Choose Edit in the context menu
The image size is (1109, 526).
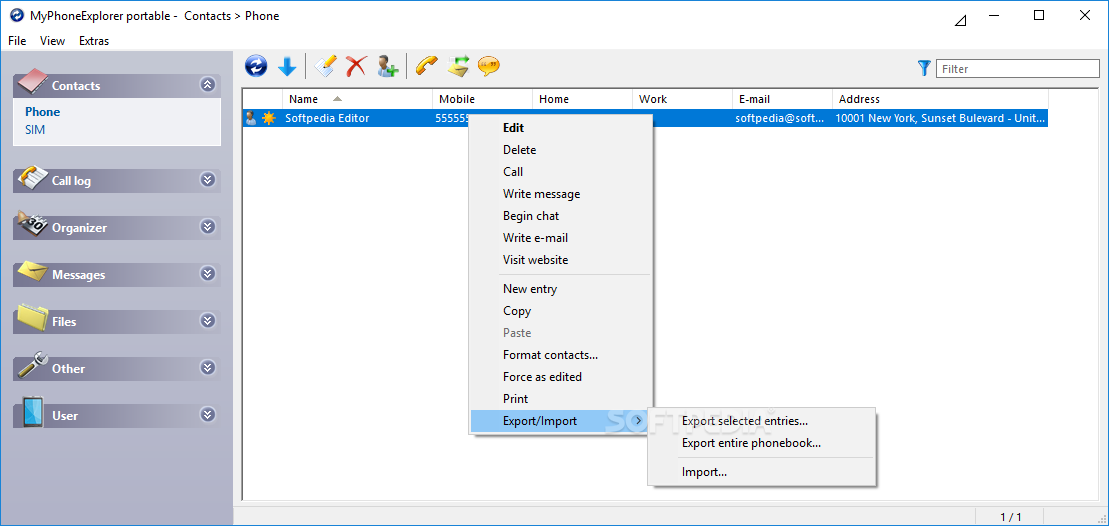pos(559,128)
